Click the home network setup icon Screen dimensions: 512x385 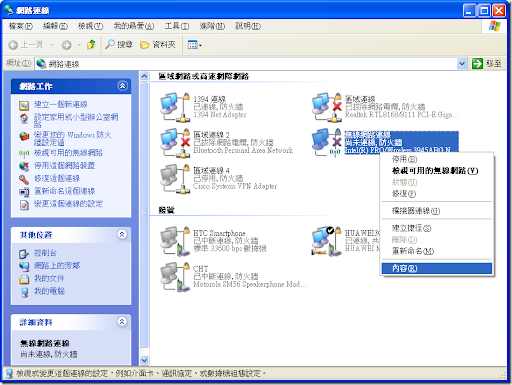(x=24, y=118)
